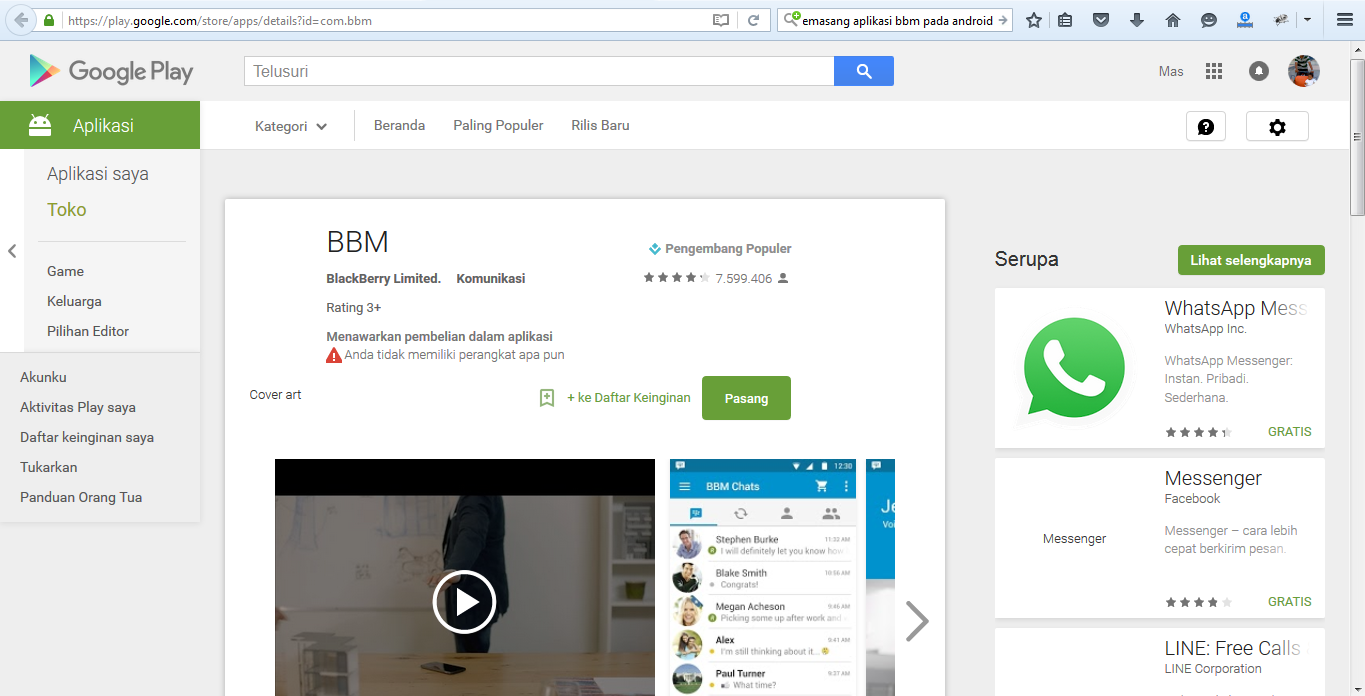The height and width of the screenshot is (696, 1365).
Task: Save page to Pocket icon
Action: pyautogui.click(x=1101, y=20)
